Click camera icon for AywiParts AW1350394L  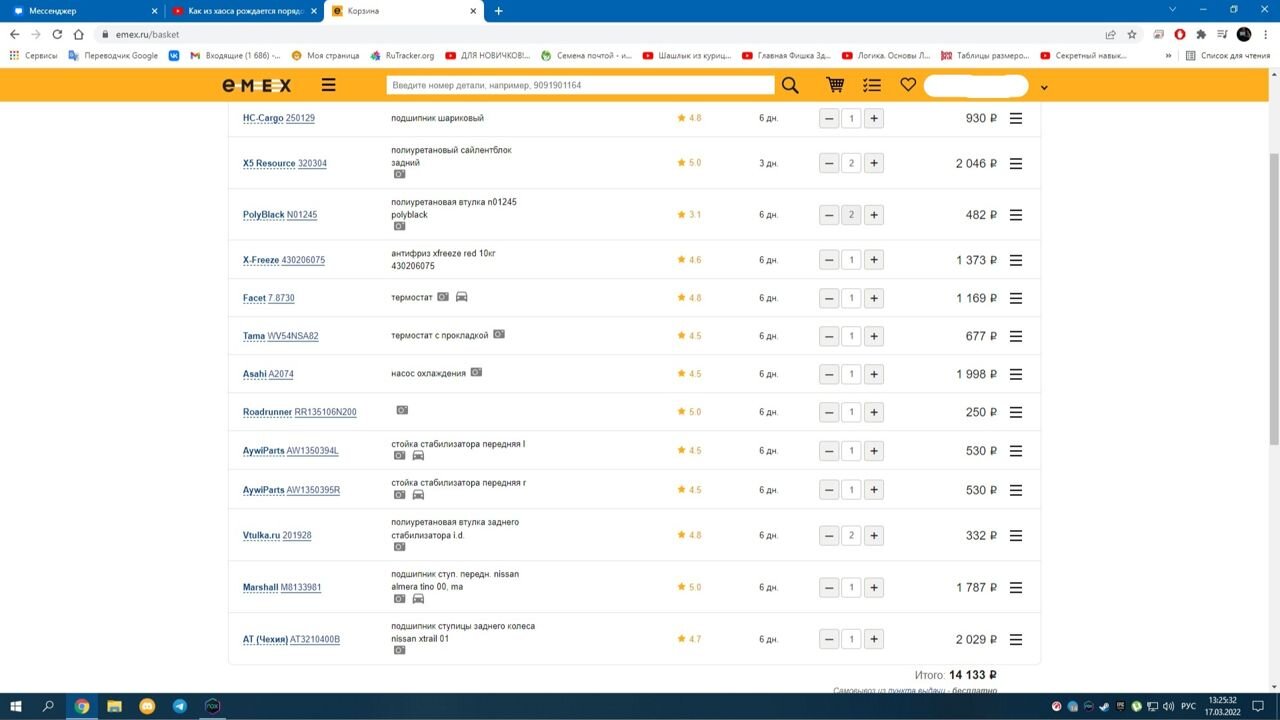(x=399, y=455)
